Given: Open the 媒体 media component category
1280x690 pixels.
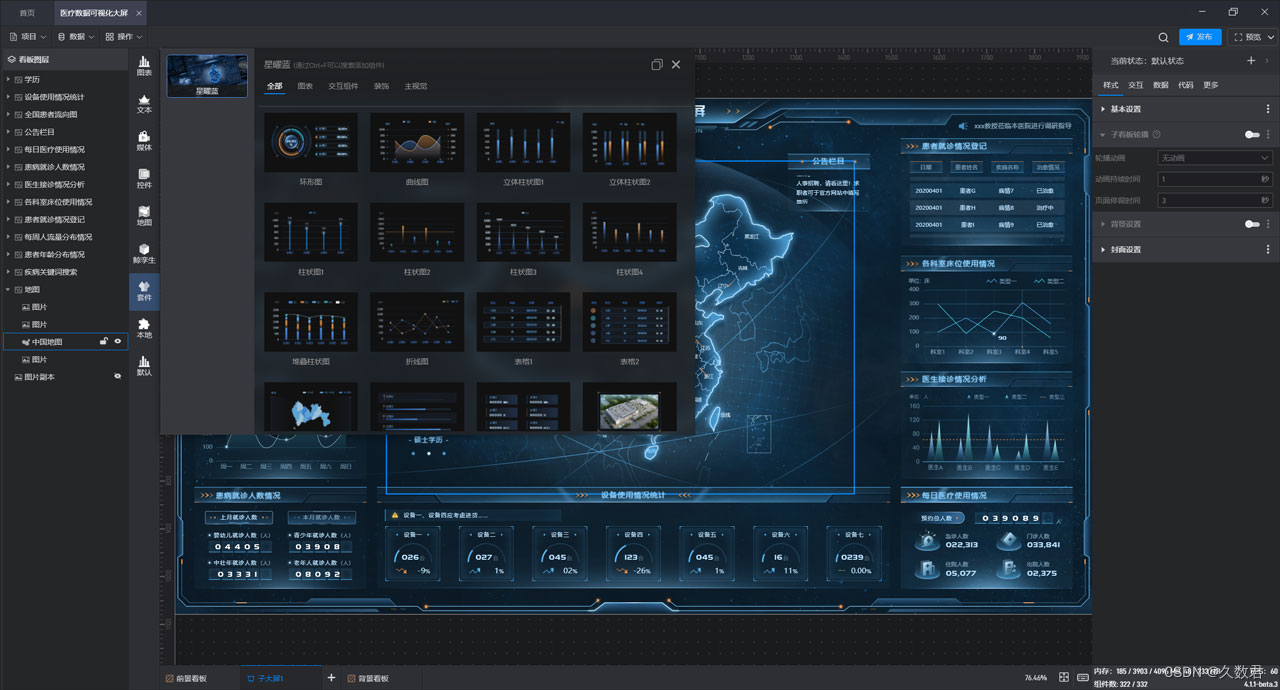Looking at the screenshot, I should pos(144,140).
